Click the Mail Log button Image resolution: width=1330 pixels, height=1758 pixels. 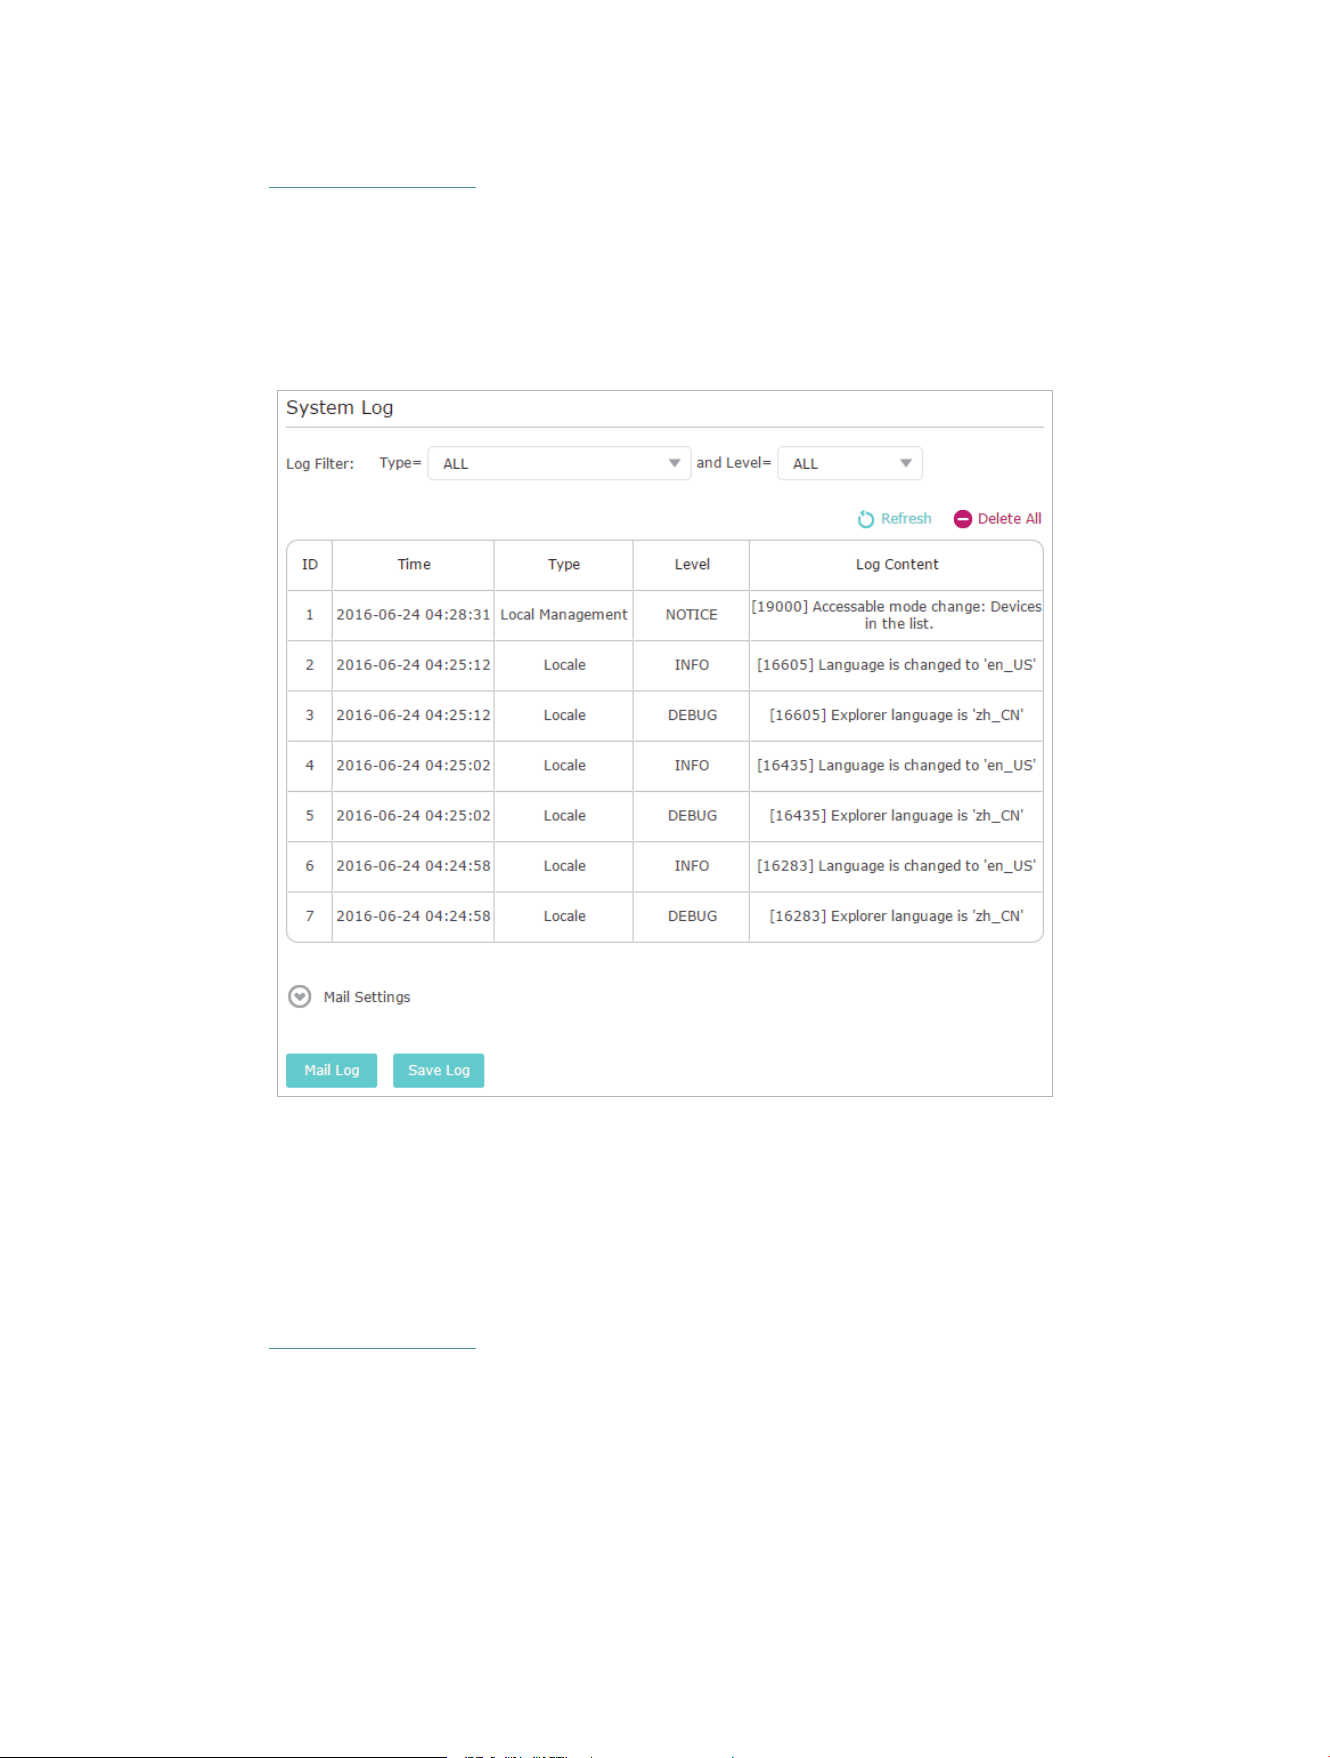[x=331, y=1070]
